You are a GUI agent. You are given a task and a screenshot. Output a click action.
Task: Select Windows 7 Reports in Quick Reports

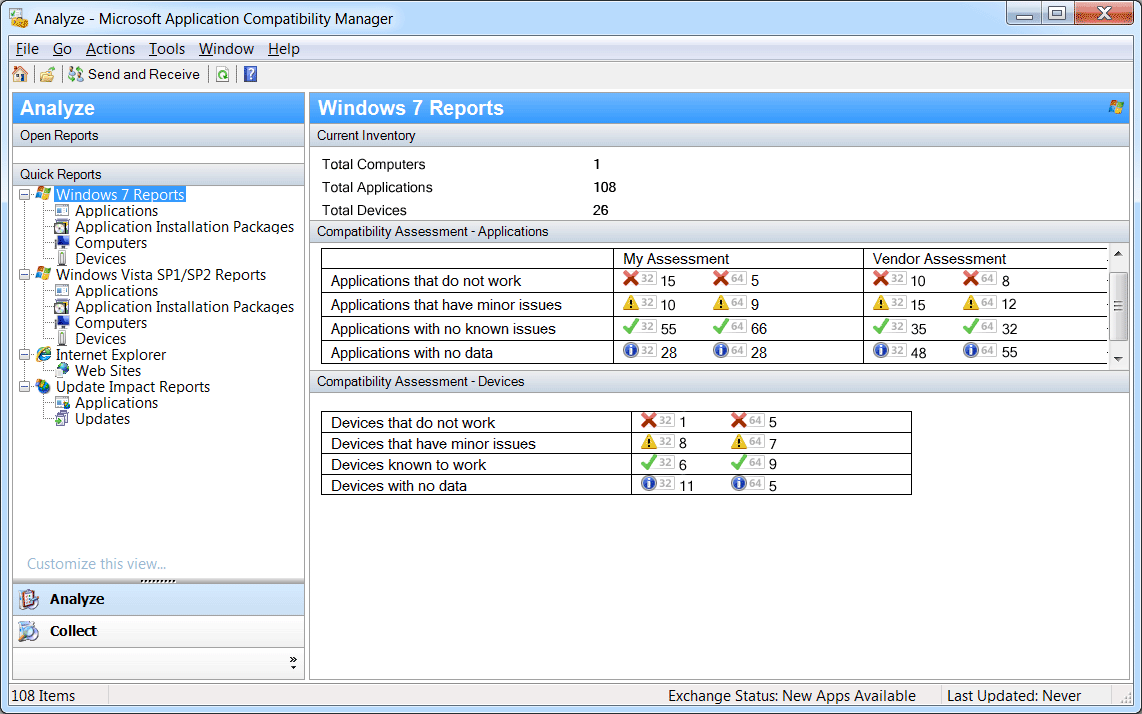[120, 195]
